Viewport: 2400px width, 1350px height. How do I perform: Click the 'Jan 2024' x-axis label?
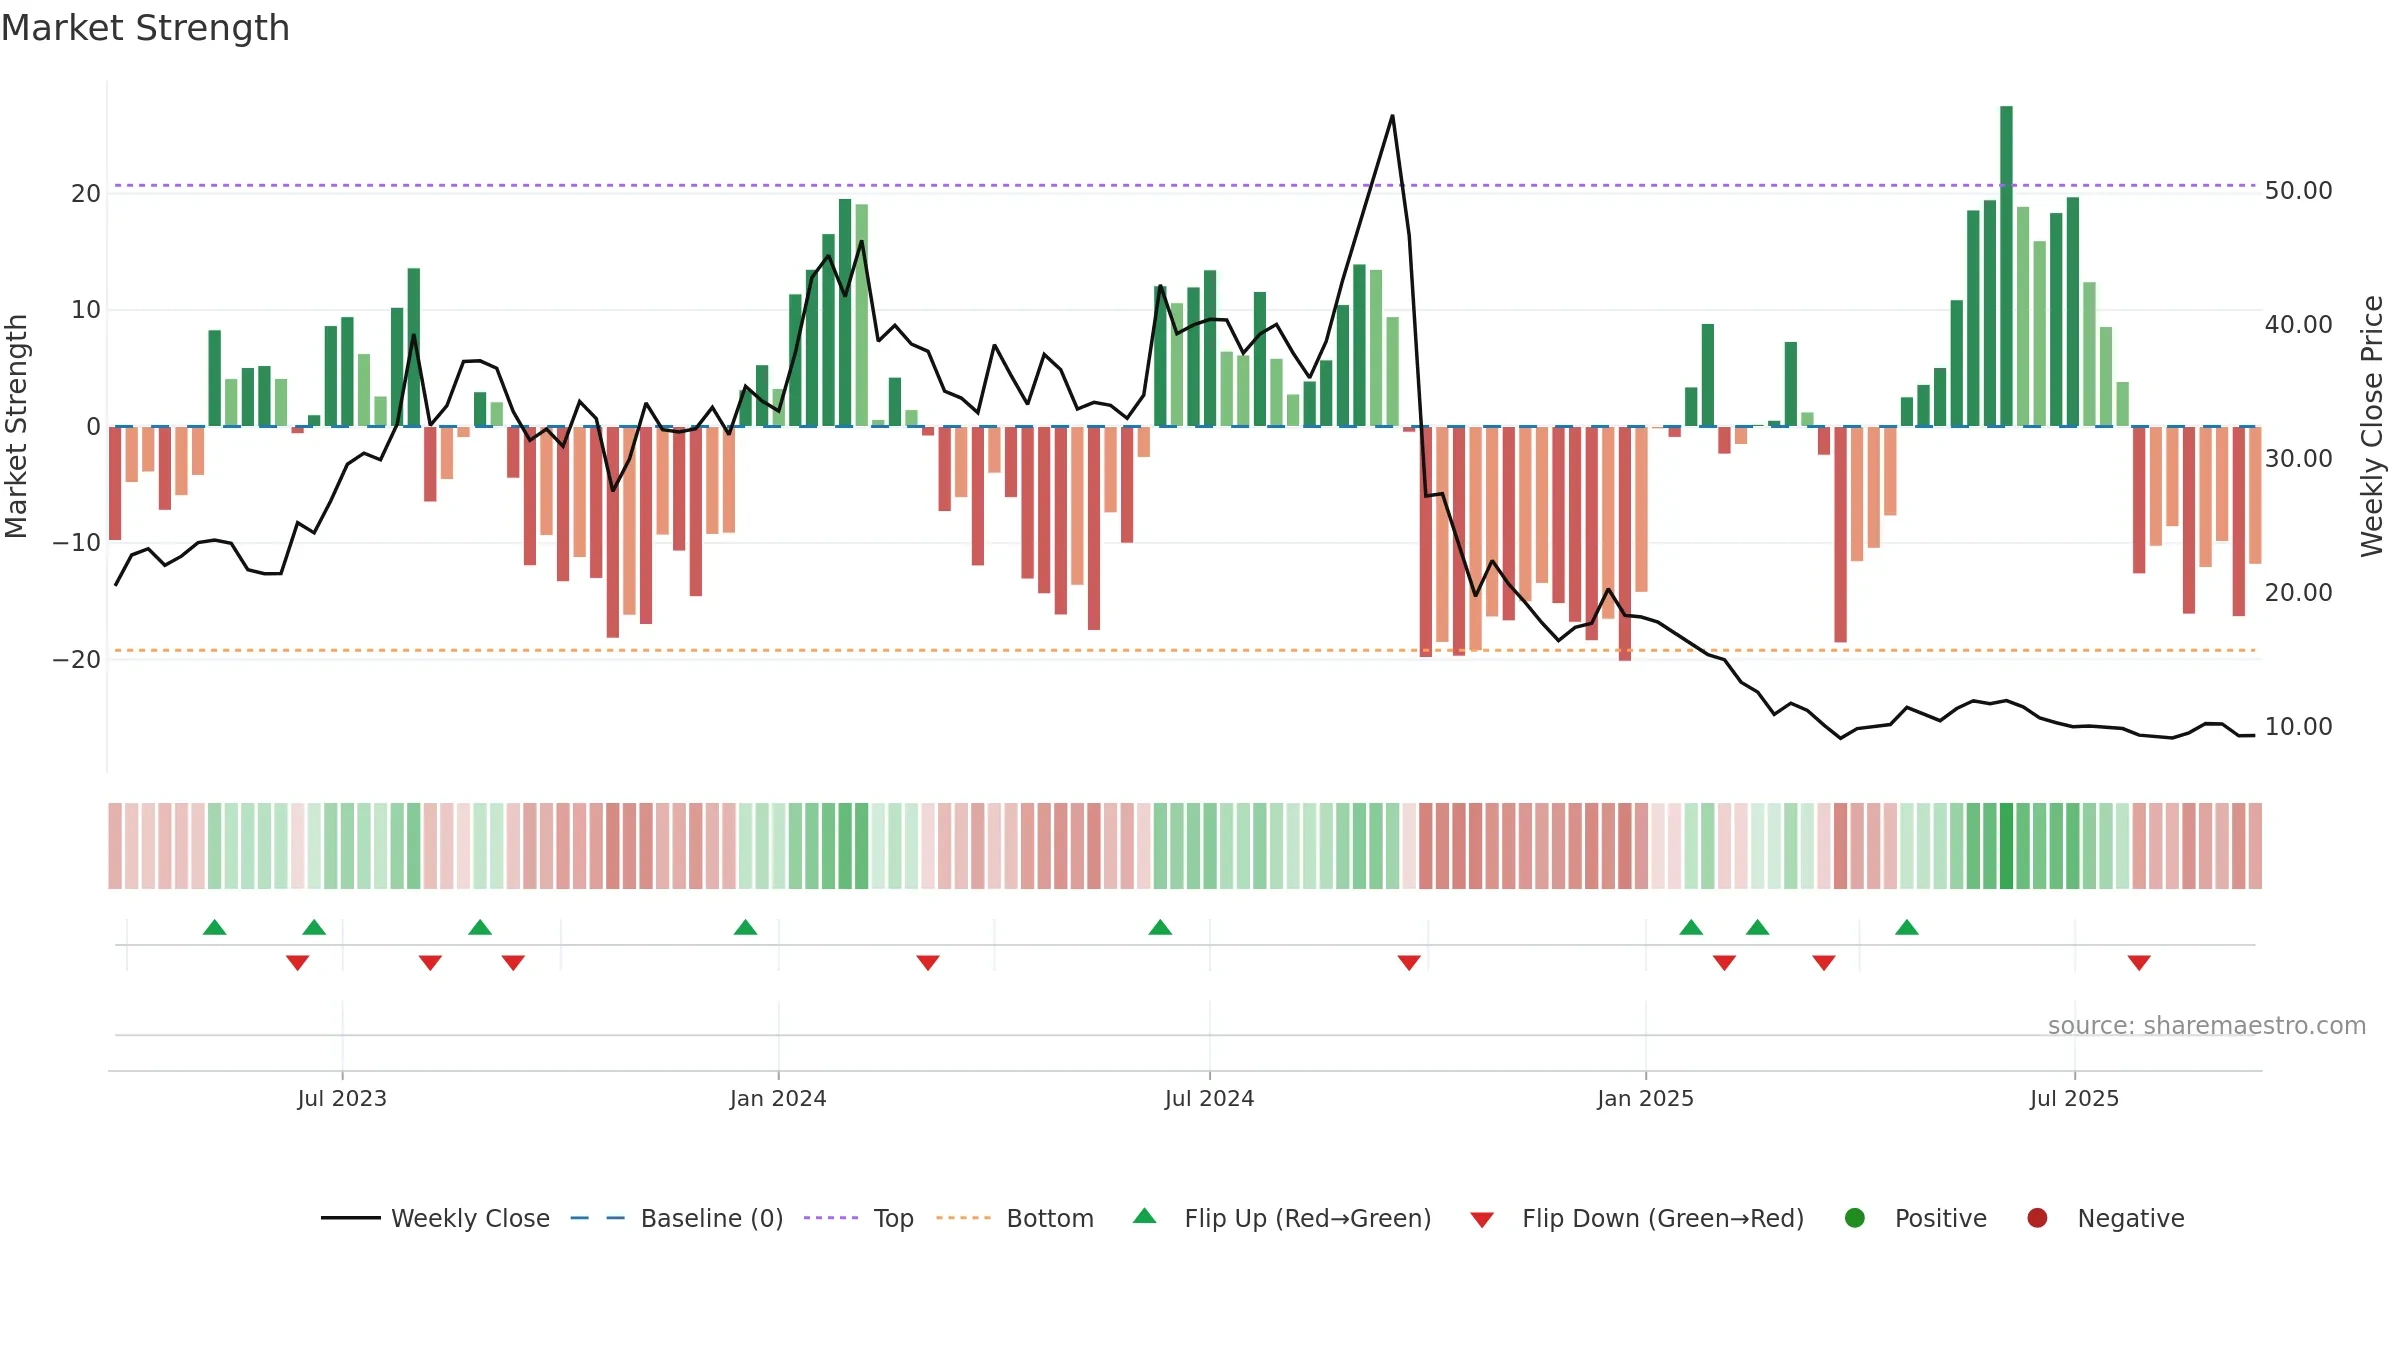click(778, 1098)
